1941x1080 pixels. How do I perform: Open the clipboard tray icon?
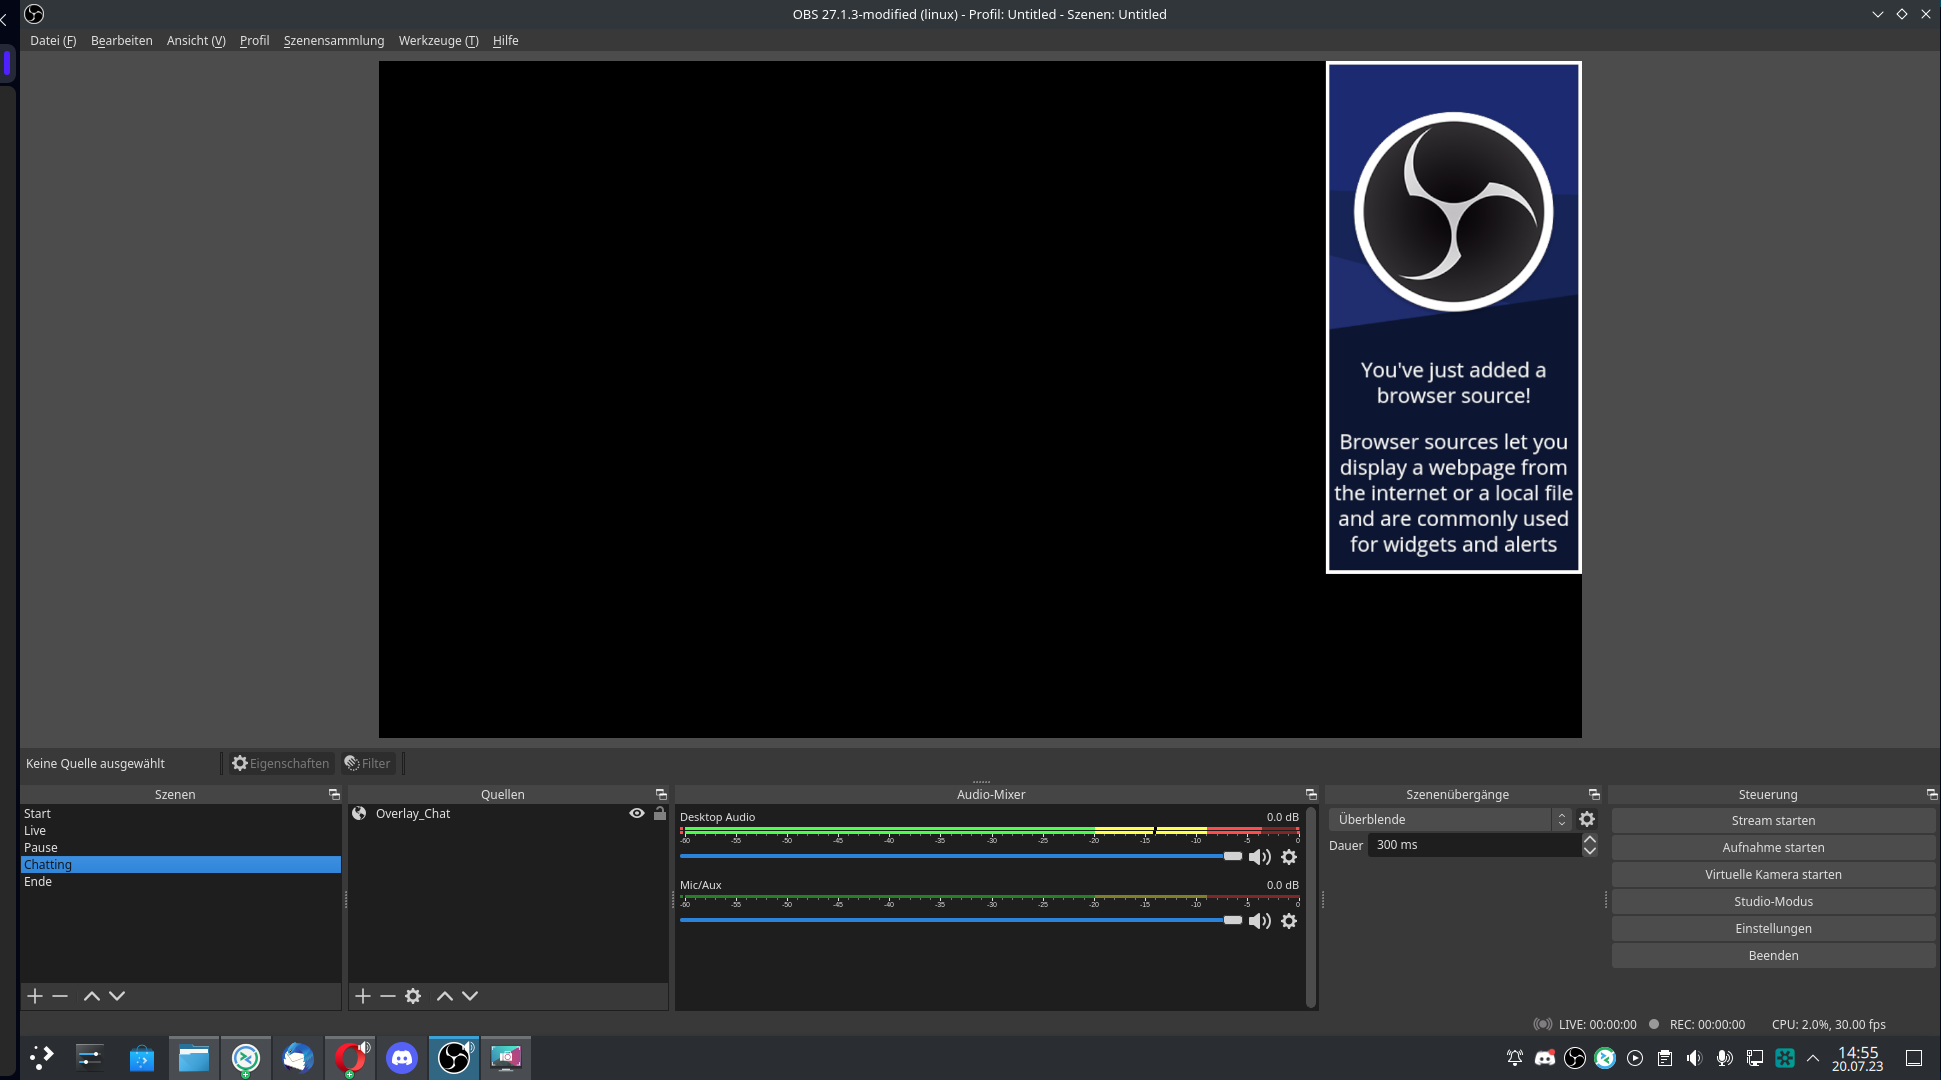(x=1665, y=1058)
